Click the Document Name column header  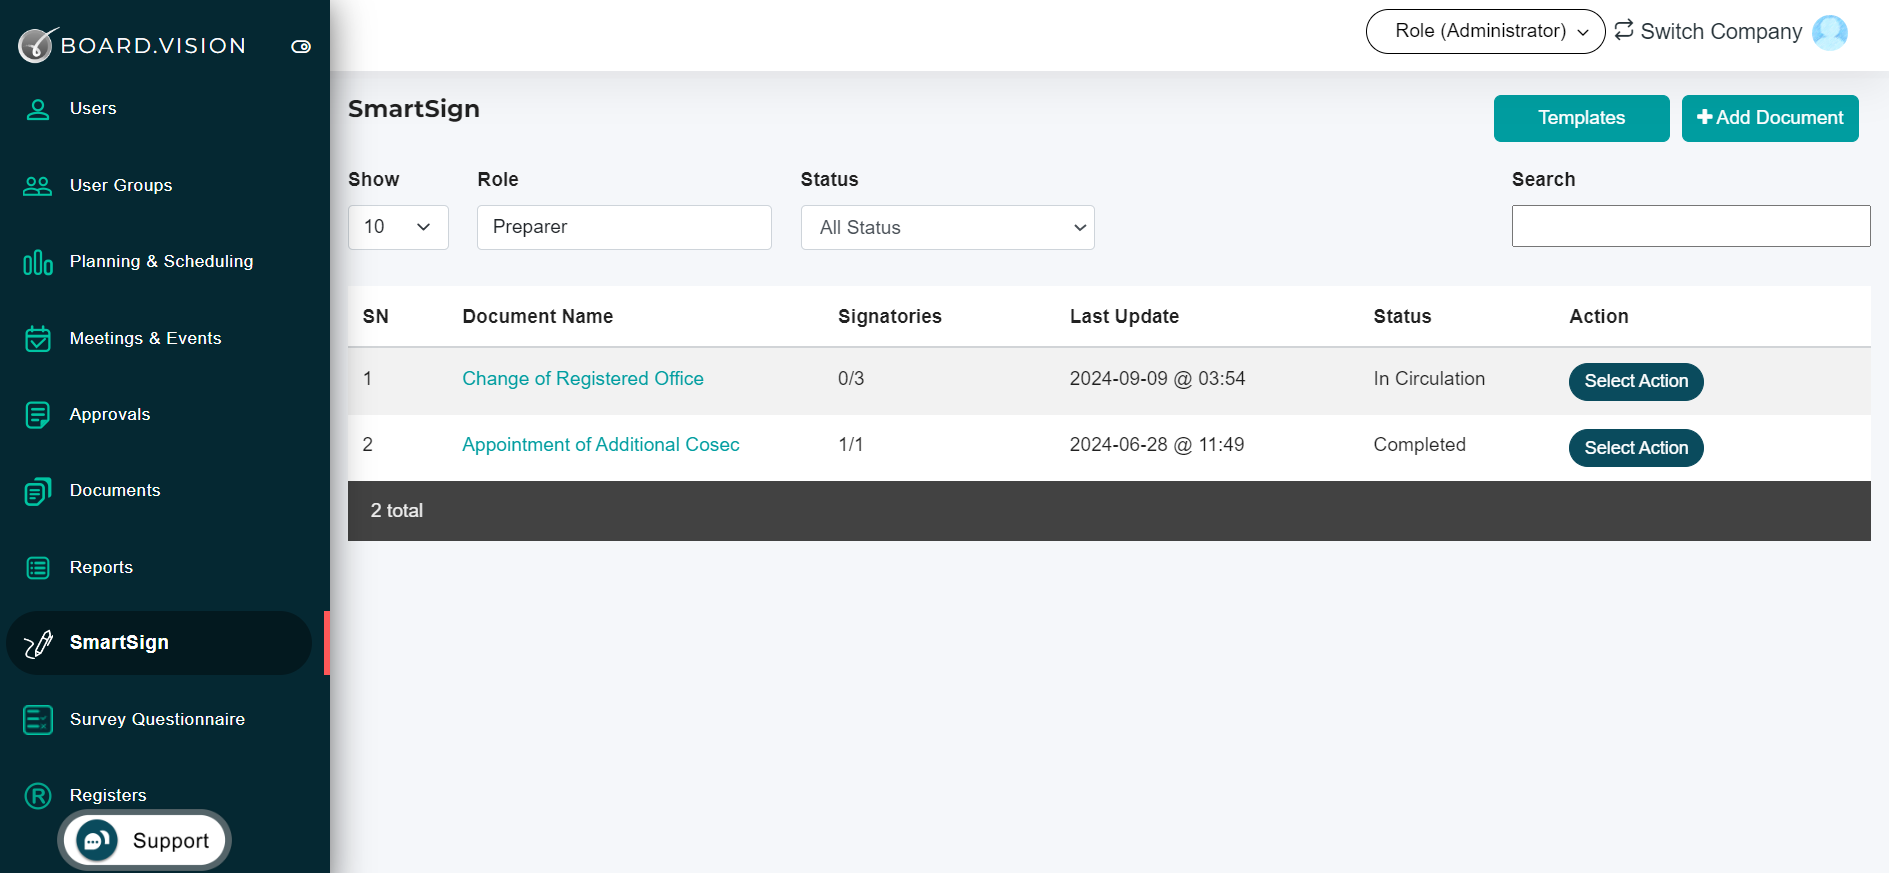click(x=538, y=317)
